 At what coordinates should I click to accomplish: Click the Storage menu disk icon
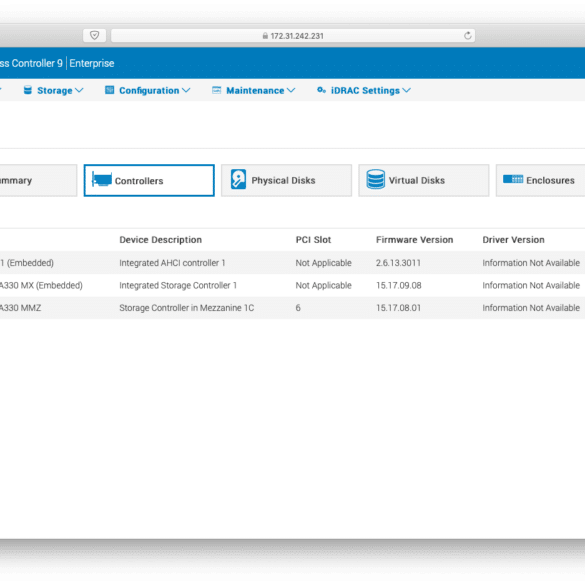pyautogui.click(x=28, y=90)
